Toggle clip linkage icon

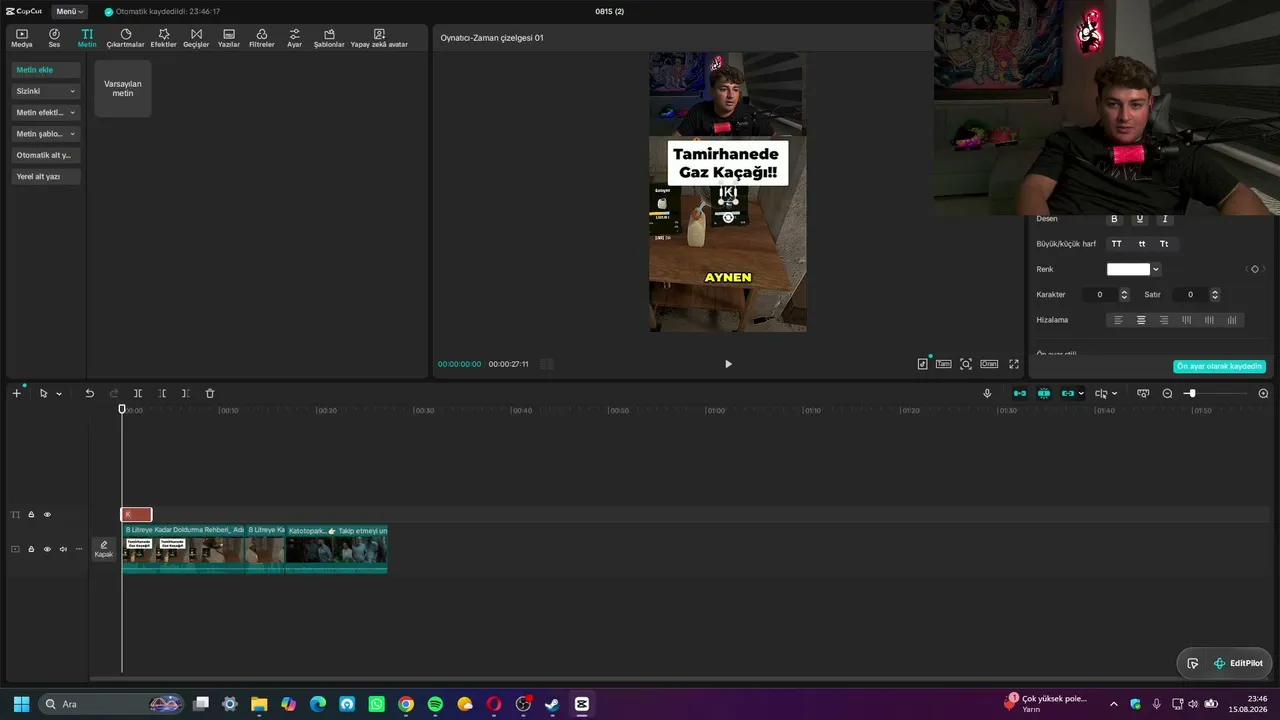(x=1068, y=393)
